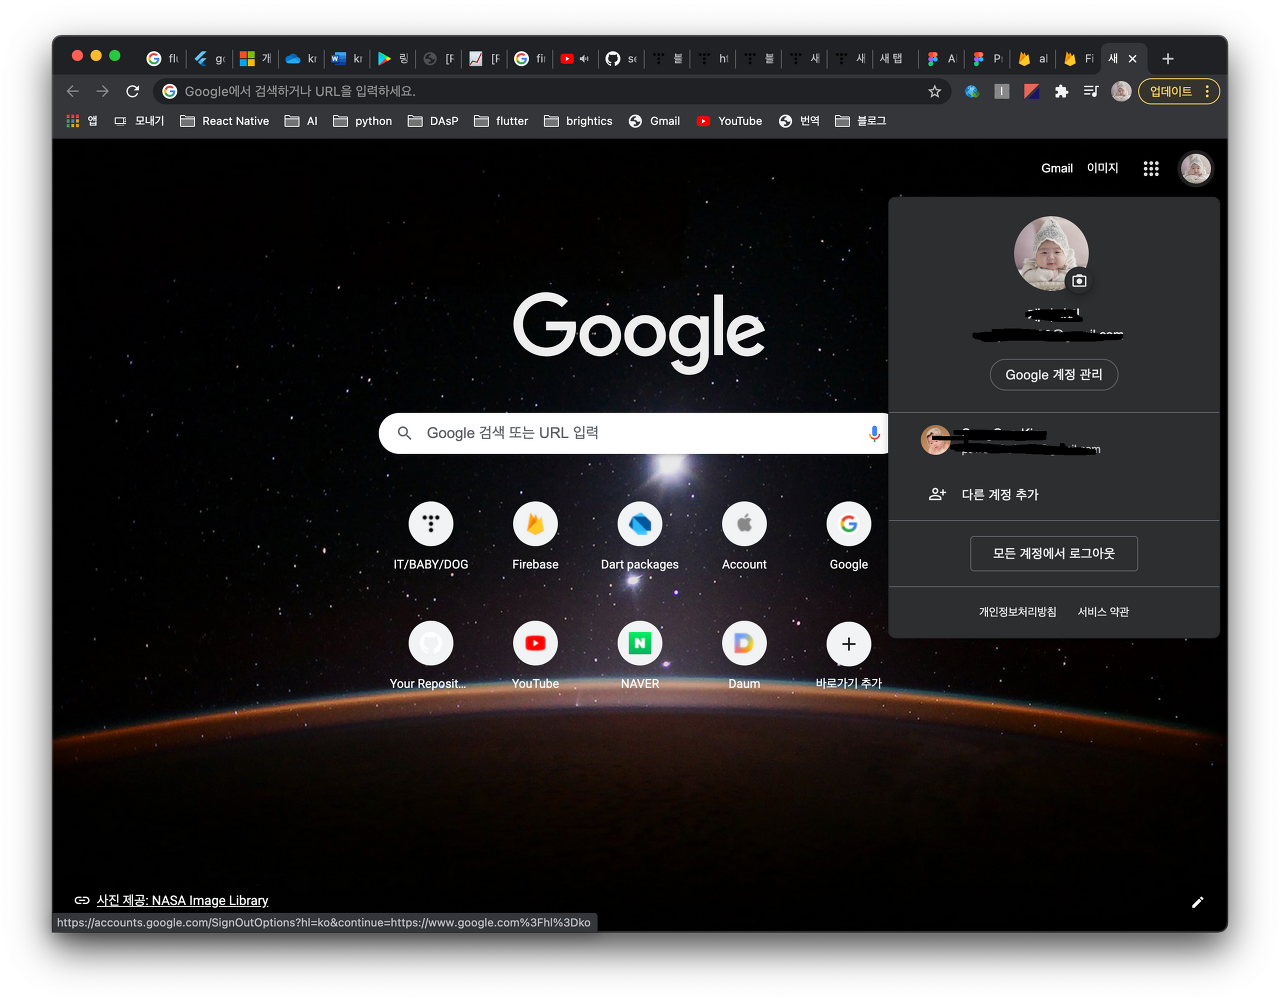Switch to the OneDrive cloud tab

coord(301,59)
